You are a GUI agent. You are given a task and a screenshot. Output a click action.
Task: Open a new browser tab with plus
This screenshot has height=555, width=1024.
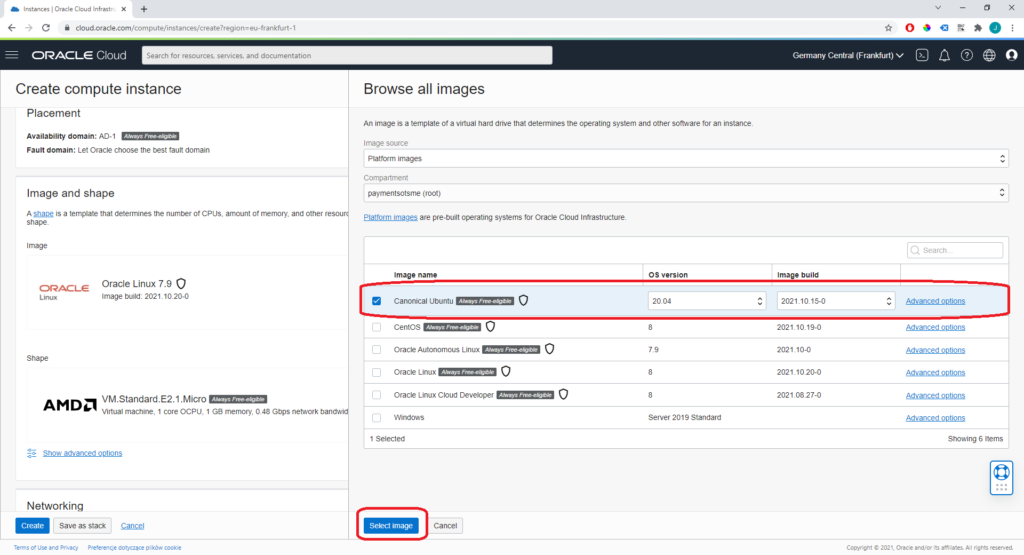pos(144,8)
